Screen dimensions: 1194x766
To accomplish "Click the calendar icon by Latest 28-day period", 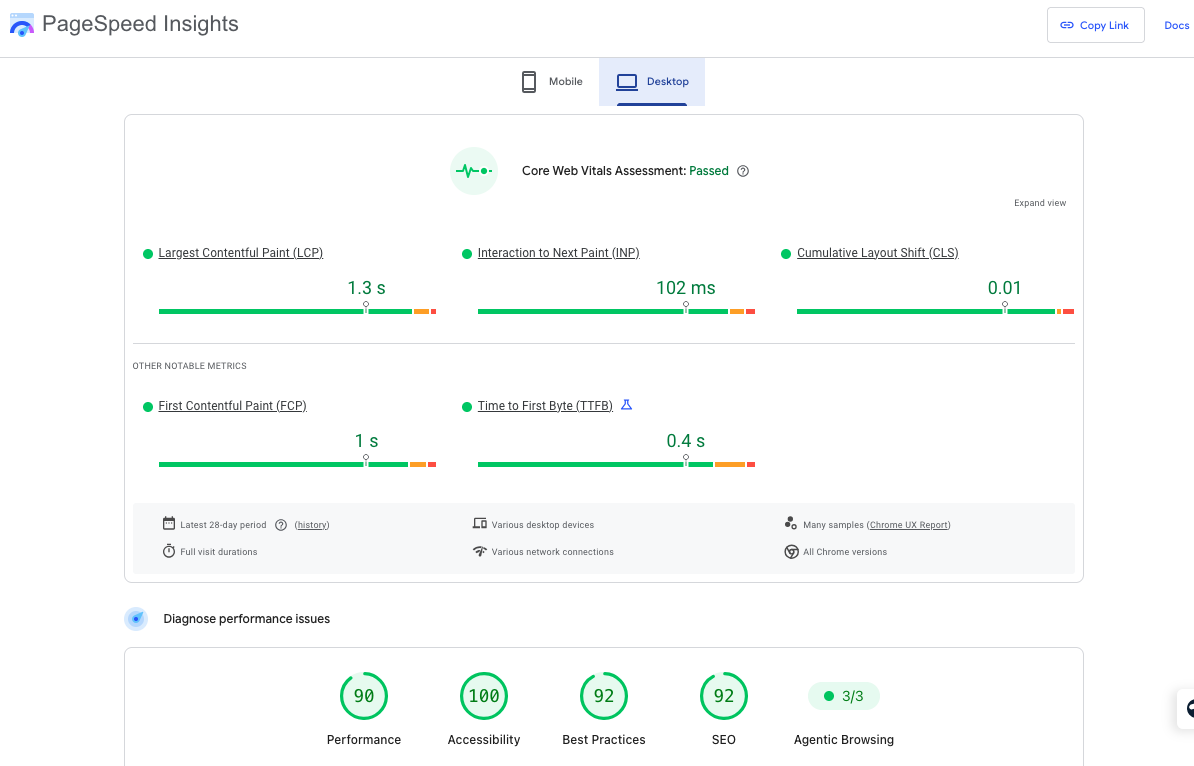I will click(x=169, y=523).
